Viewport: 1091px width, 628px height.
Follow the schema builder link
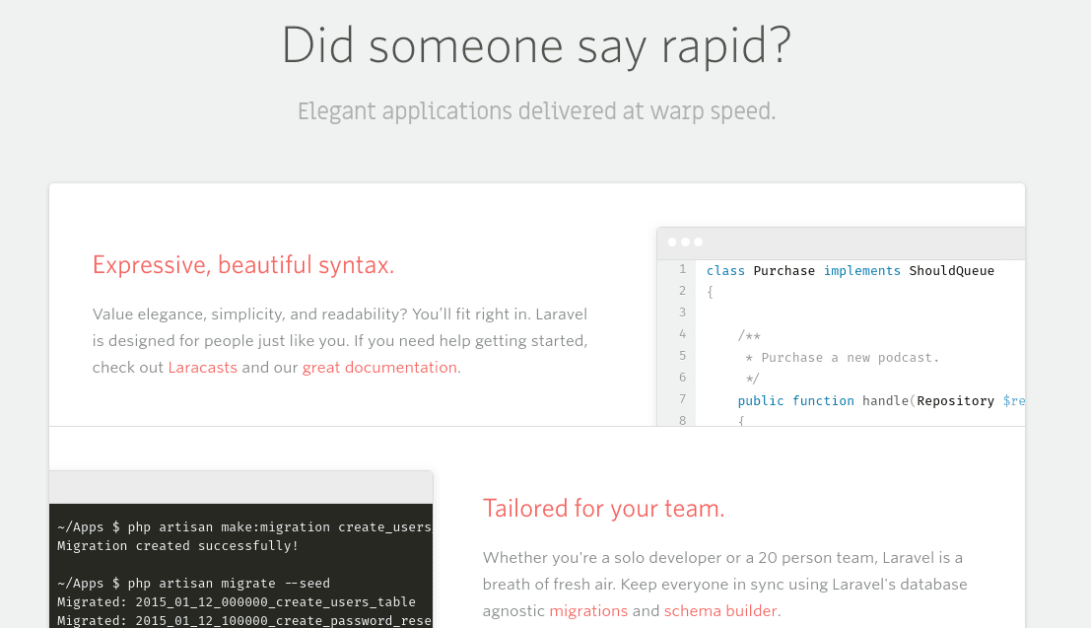point(720,611)
